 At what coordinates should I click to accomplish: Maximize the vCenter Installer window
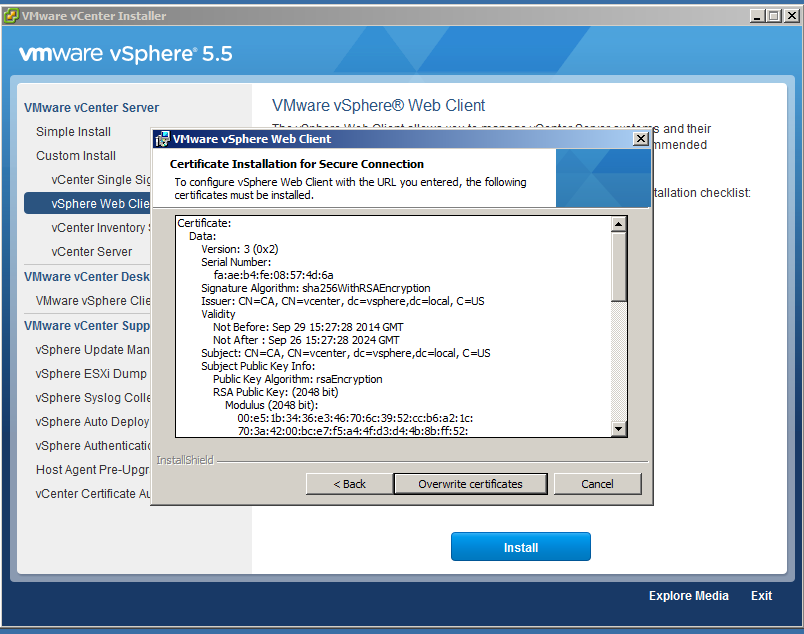point(771,15)
